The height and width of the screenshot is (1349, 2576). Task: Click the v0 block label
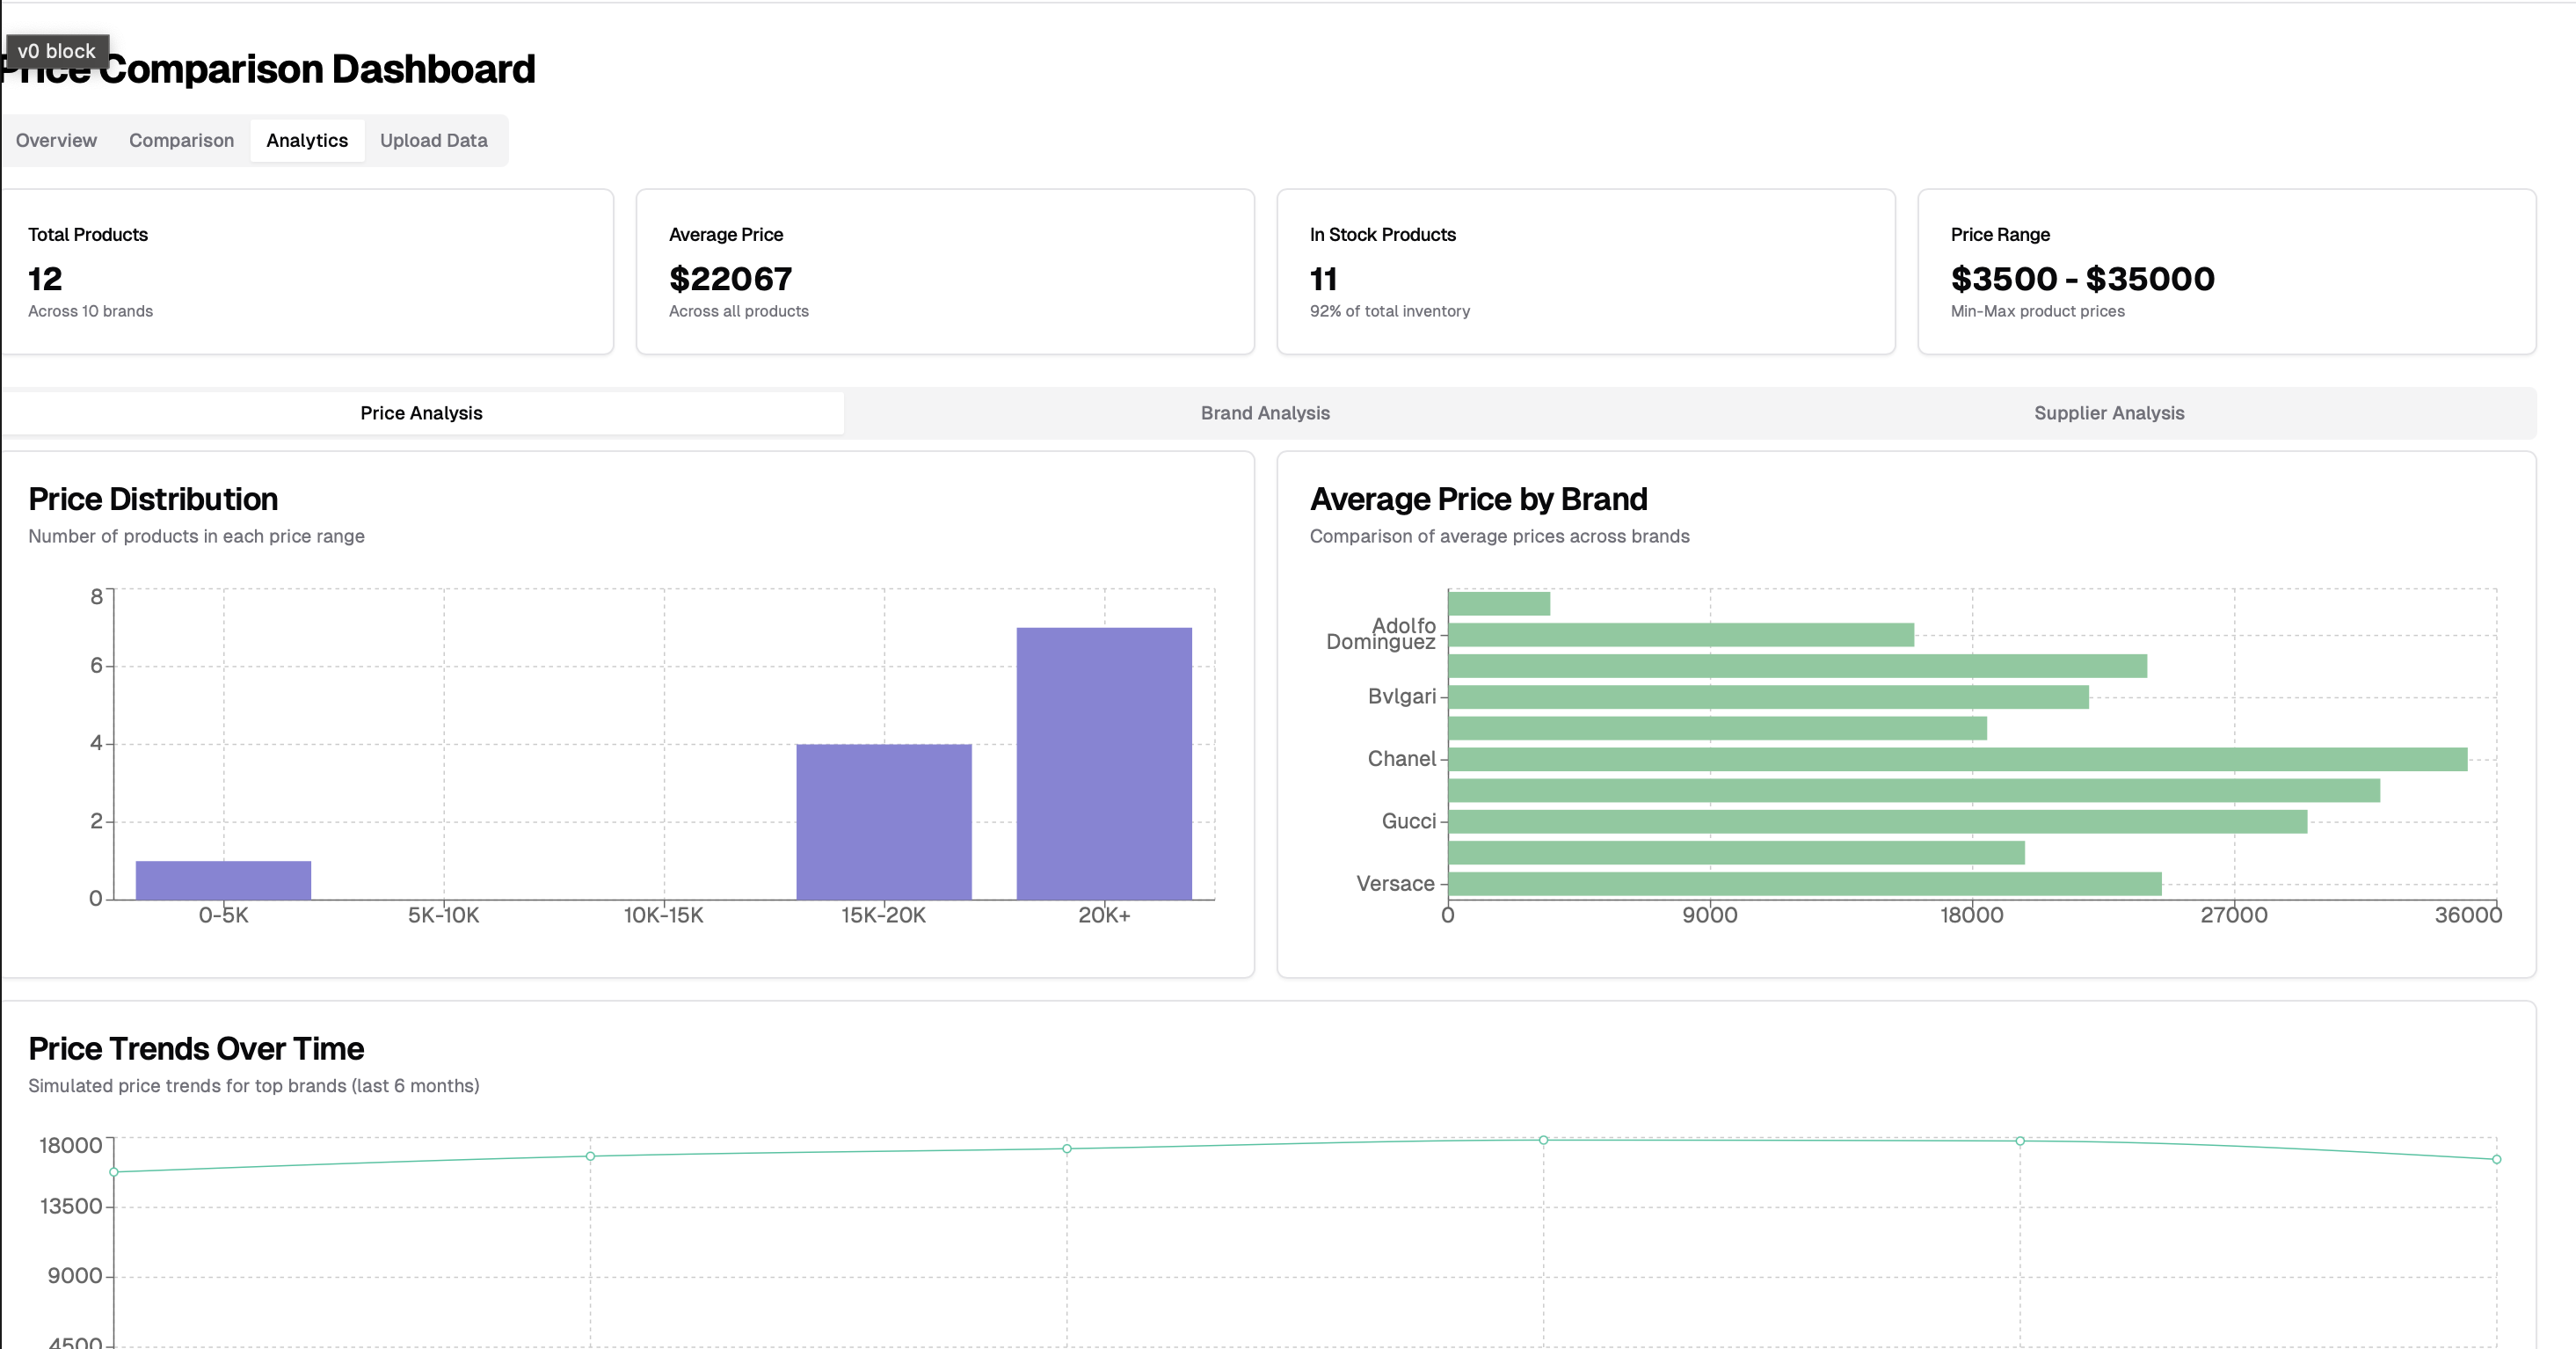(56, 50)
